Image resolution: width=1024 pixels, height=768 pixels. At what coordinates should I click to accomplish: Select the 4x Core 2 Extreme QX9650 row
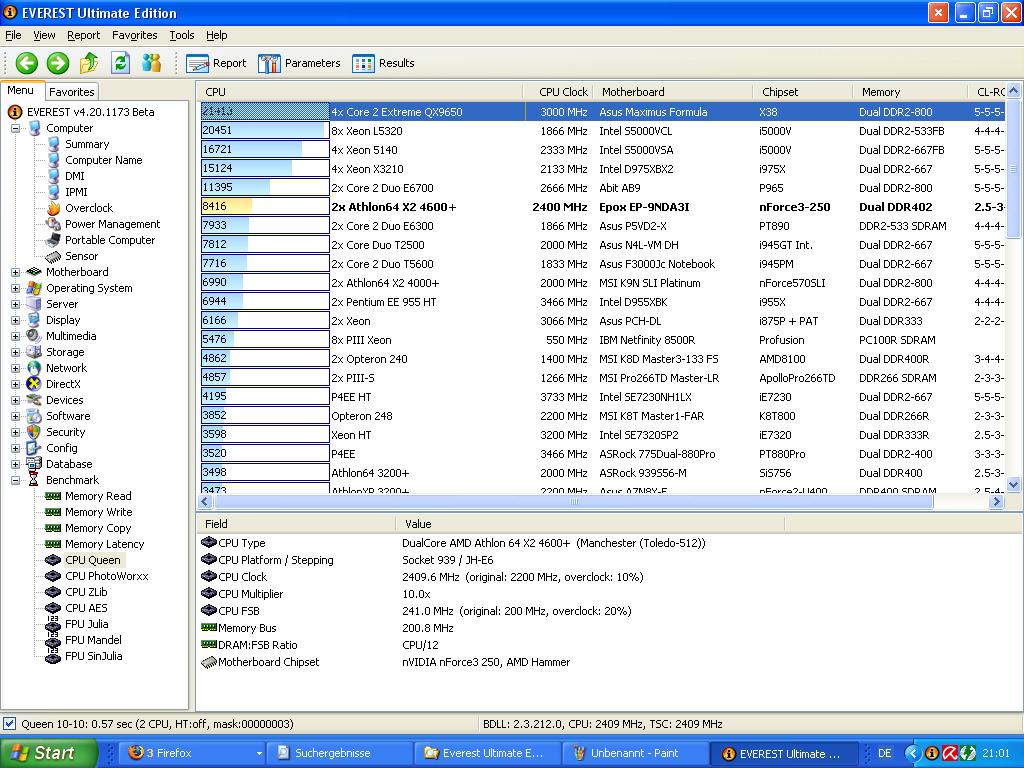(x=601, y=112)
